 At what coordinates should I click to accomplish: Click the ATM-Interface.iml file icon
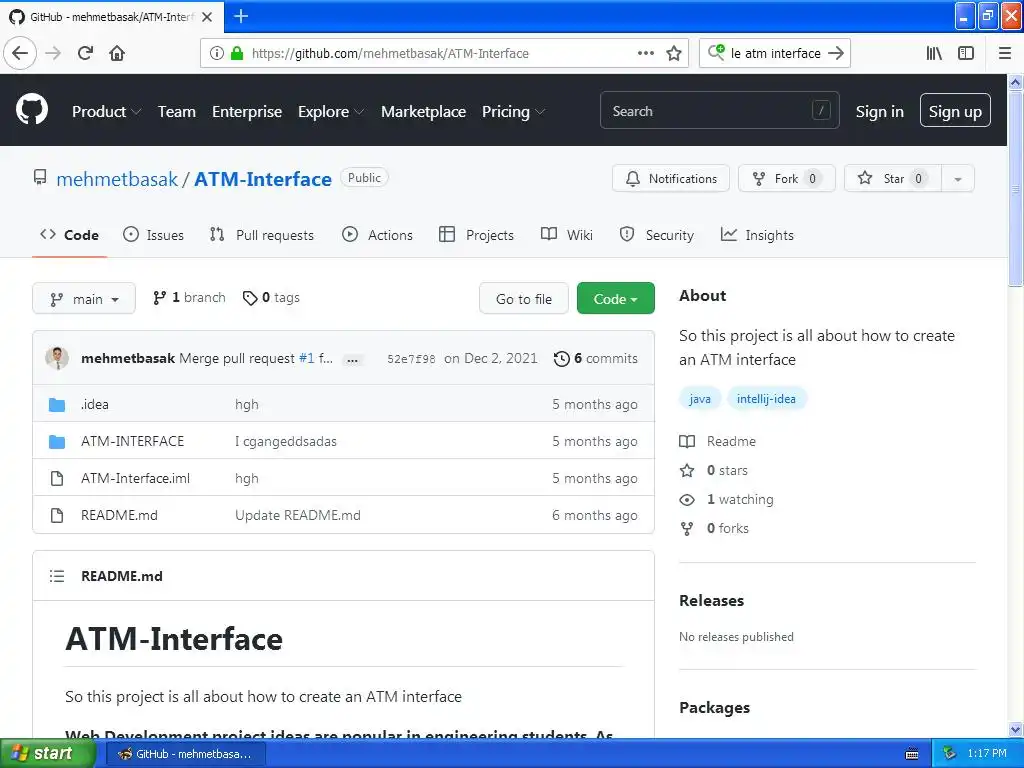pos(57,479)
